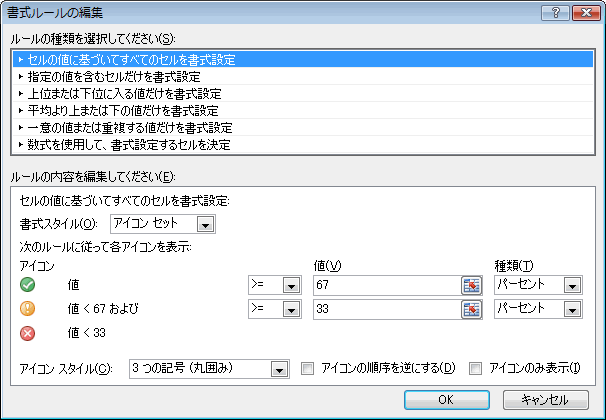Screen dimensions: 606x420
Task: Click the 書式スタイル(O) label
Action: [x=59, y=224]
